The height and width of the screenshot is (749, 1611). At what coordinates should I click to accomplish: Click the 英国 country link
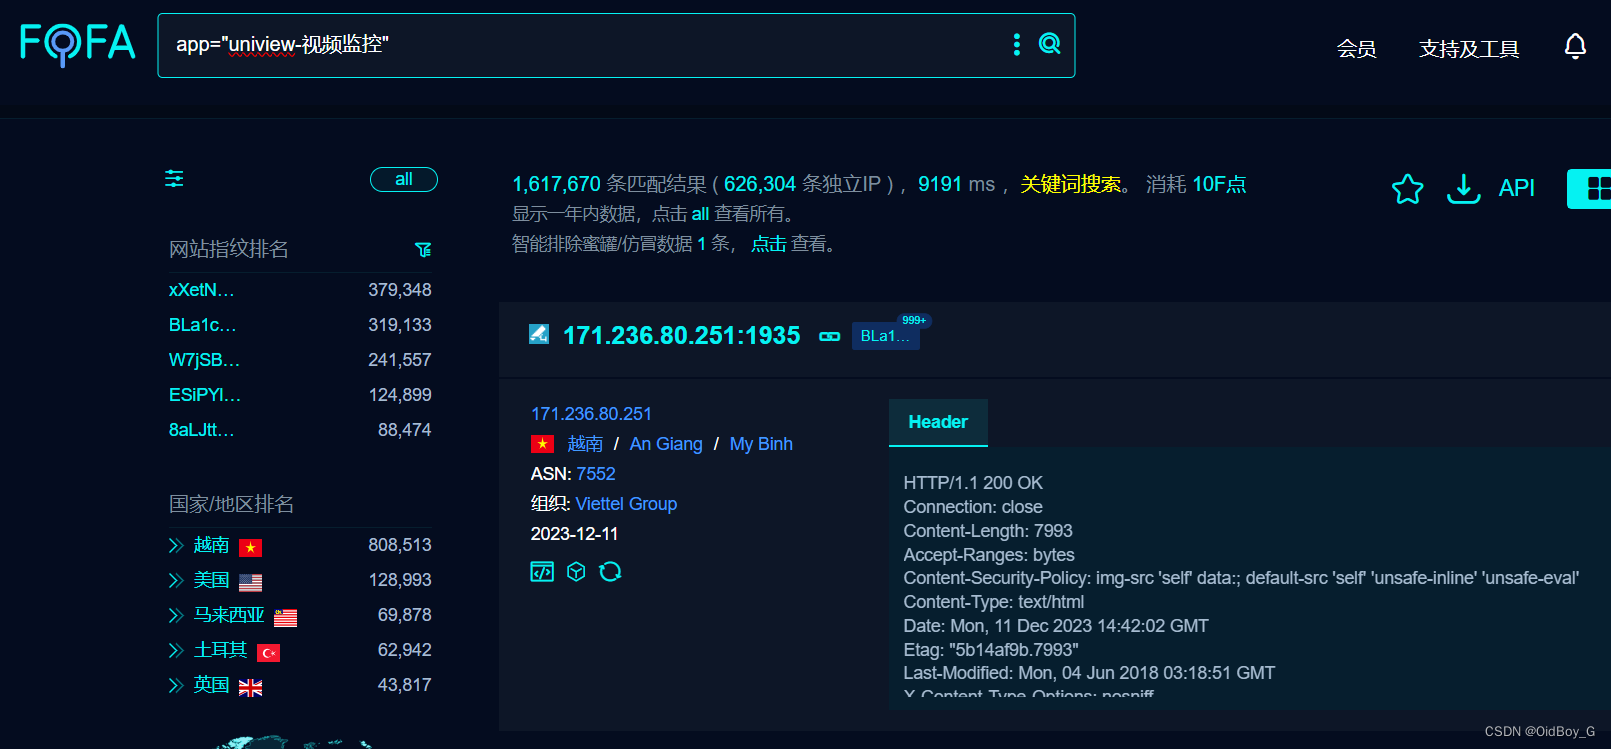pyautogui.click(x=211, y=685)
